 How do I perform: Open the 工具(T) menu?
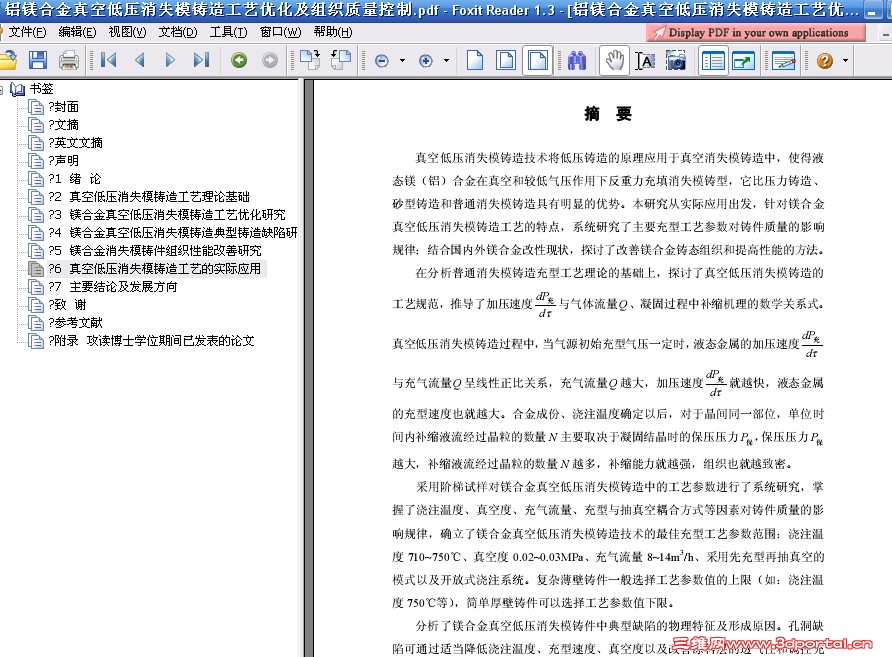tap(228, 32)
